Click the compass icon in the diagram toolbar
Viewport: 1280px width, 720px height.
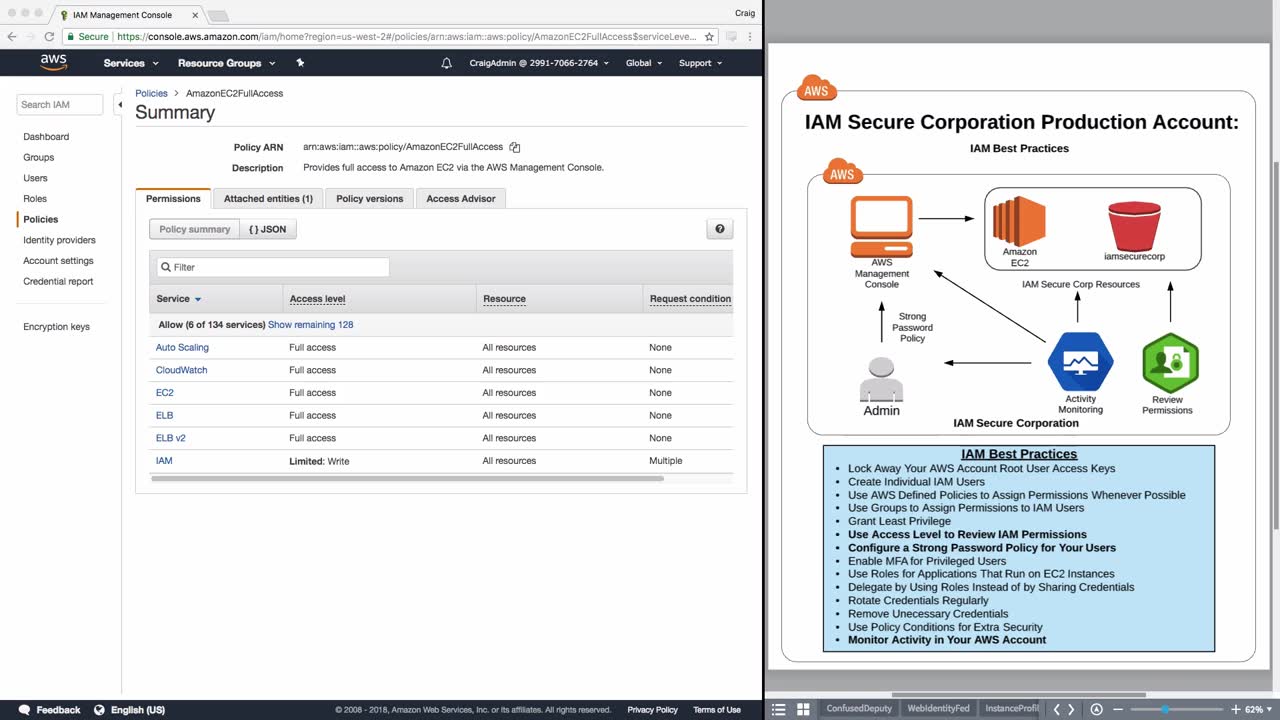click(x=1096, y=709)
